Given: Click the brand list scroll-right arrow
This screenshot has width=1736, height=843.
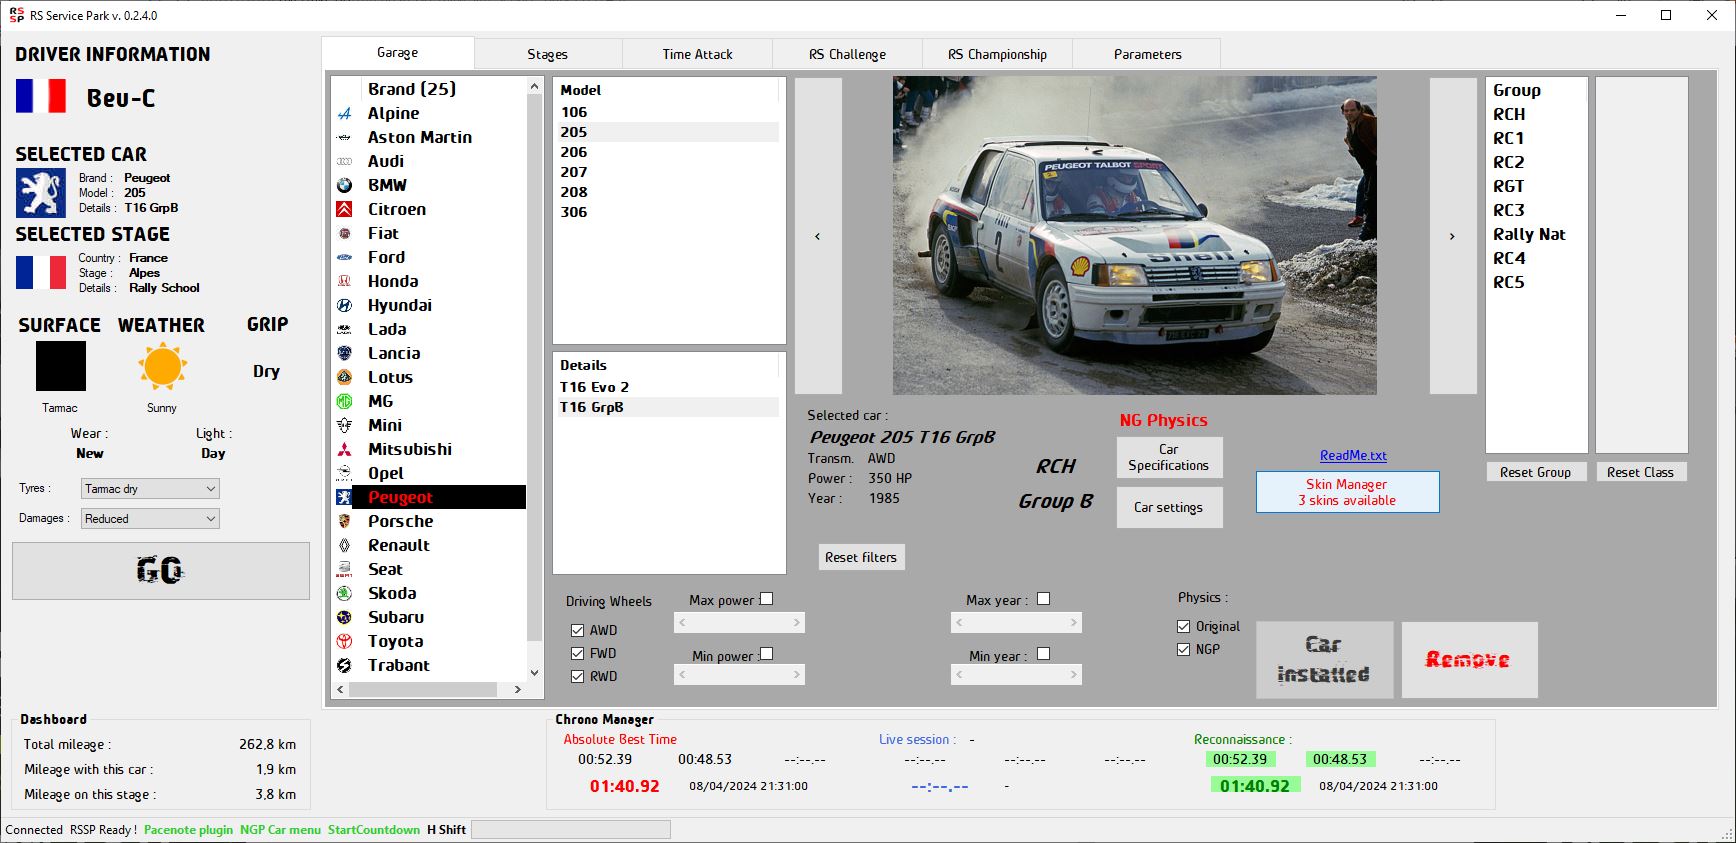Looking at the screenshot, I should 517,690.
